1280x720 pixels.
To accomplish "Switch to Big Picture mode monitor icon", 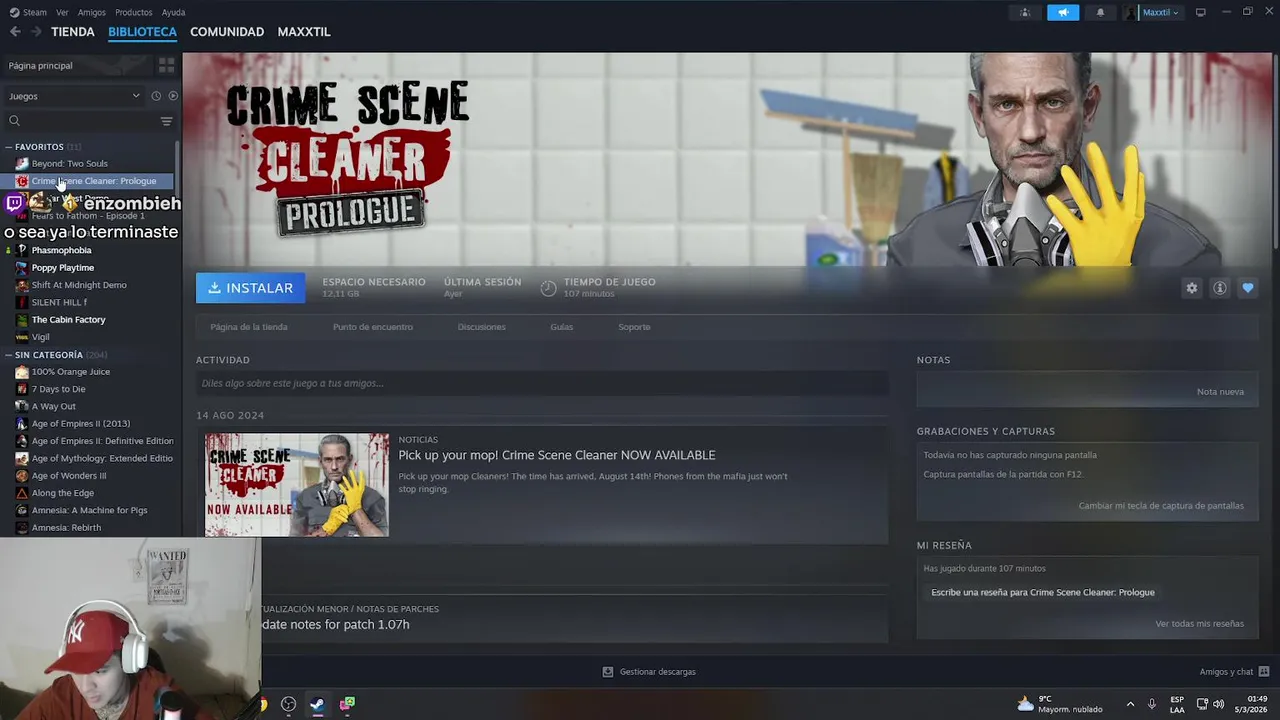I will pyautogui.click(x=1200, y=12).
